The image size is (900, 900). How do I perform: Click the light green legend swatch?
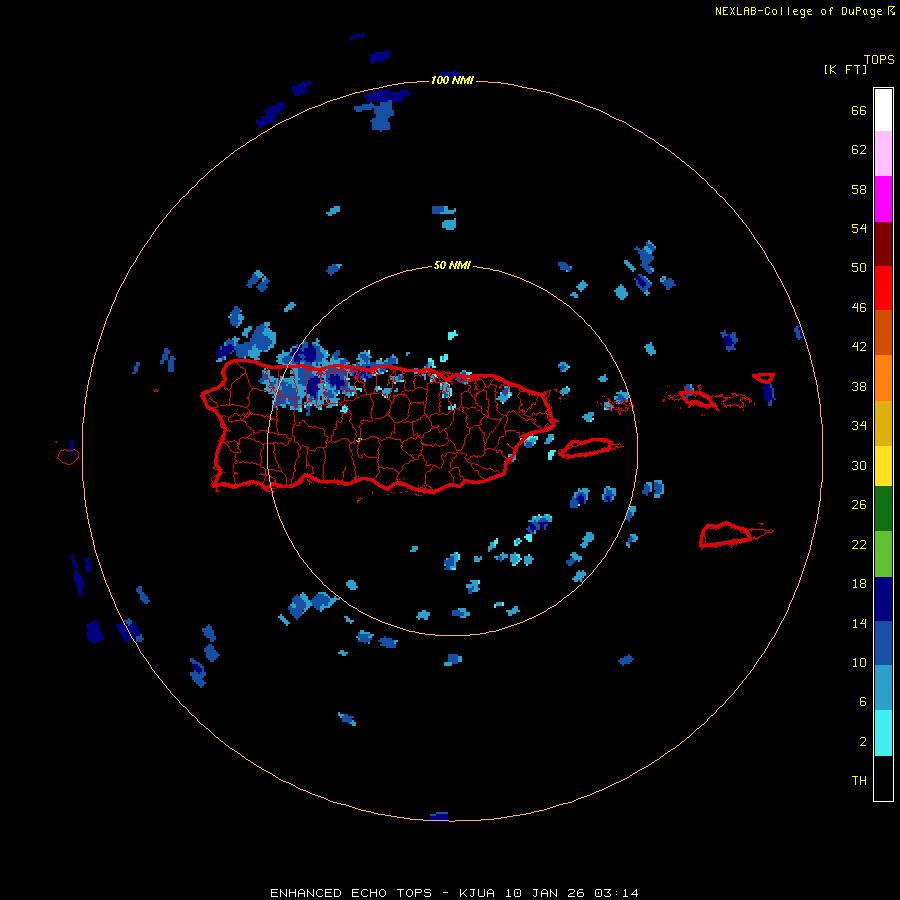point(883,554)
